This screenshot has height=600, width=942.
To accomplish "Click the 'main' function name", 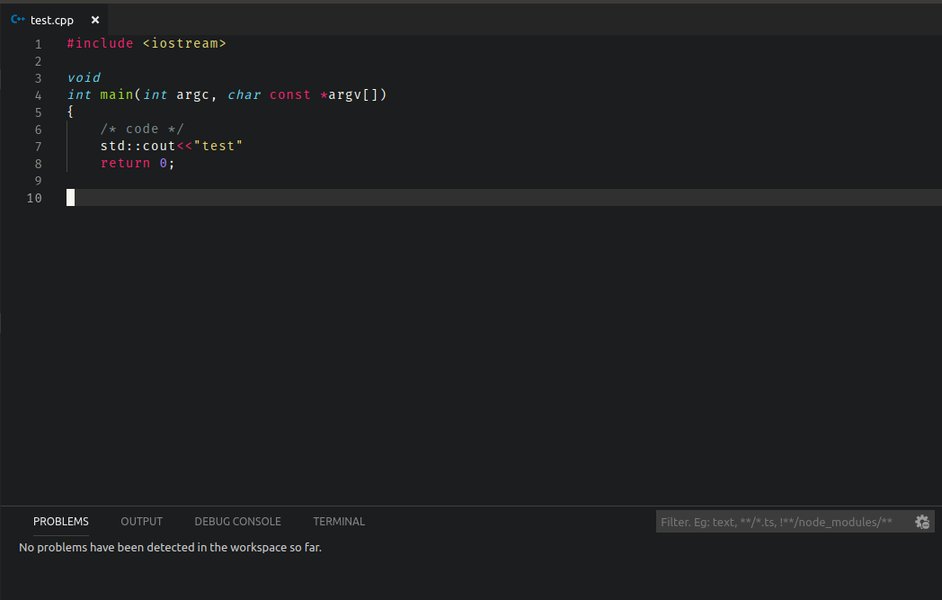I will pos(117,94).
